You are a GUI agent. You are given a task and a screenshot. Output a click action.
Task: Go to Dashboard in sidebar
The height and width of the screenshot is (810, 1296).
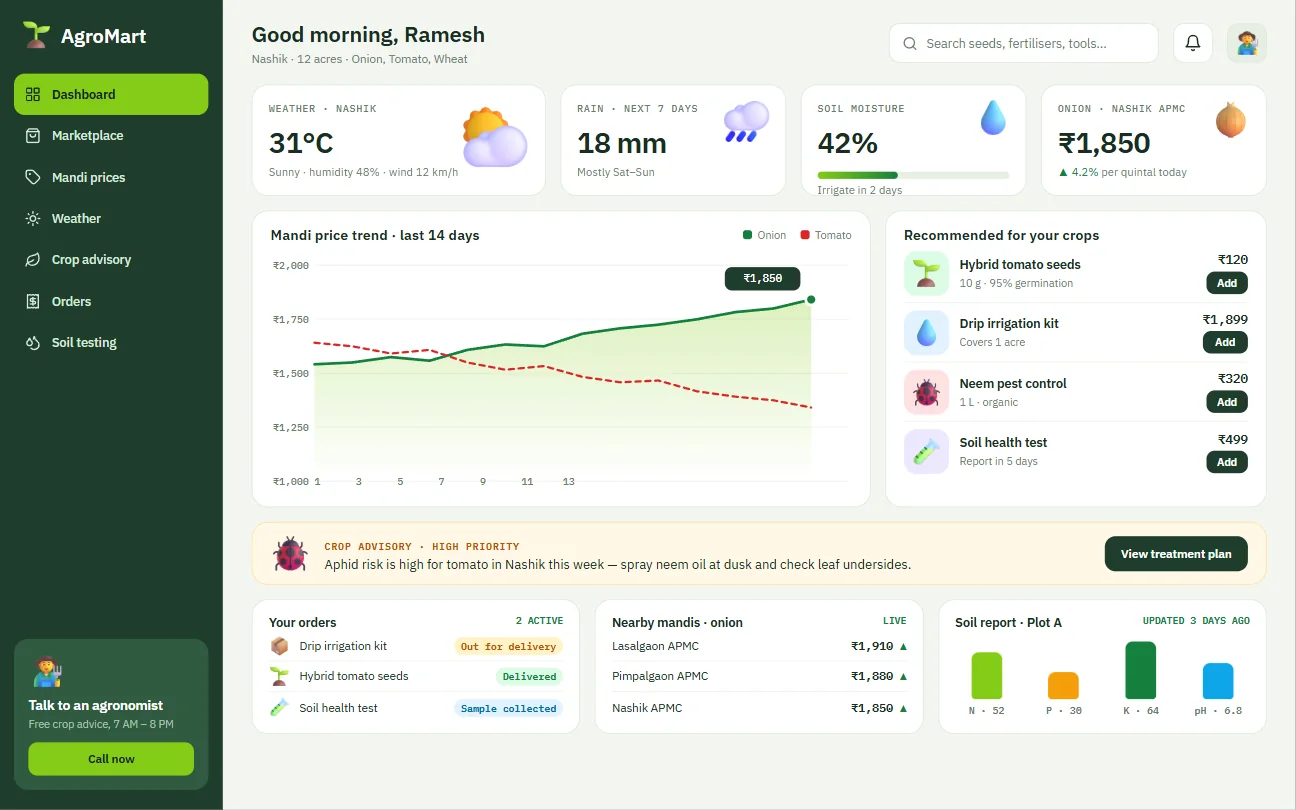tap(111, 94)
